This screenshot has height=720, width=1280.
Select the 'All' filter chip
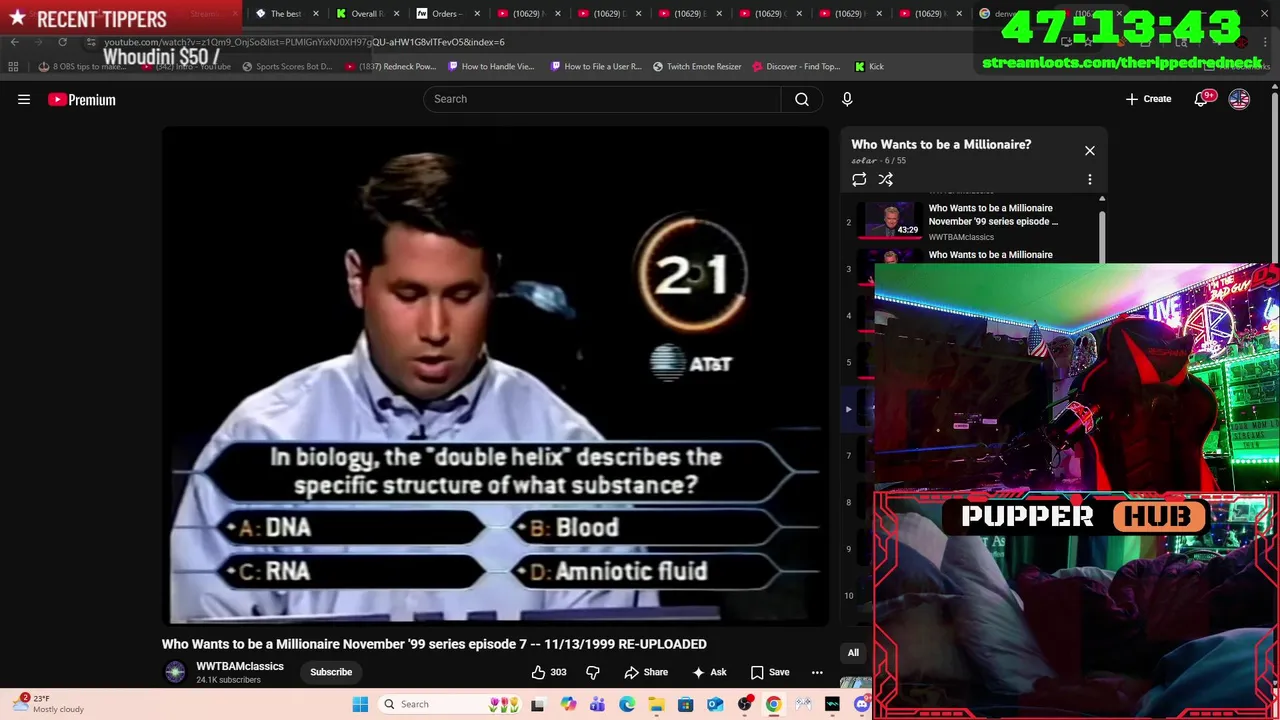click(x=853, y=653)
